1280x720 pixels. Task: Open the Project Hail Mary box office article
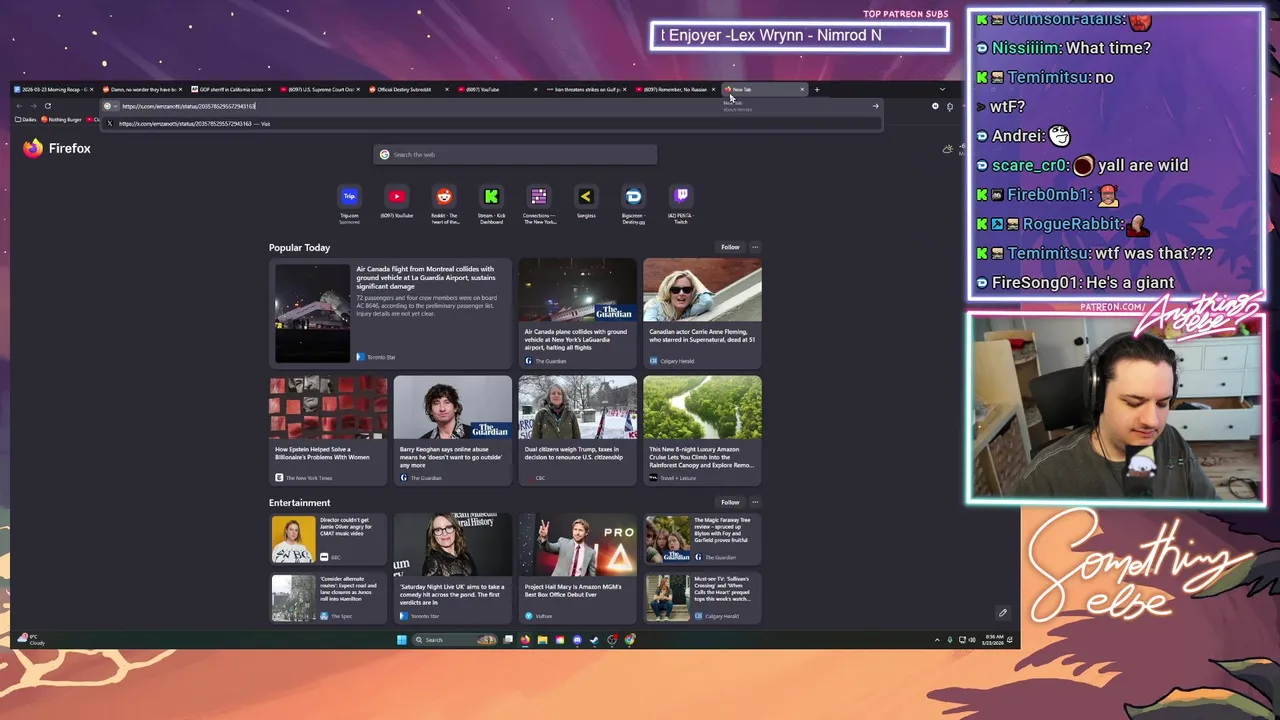tap(577, 568)
